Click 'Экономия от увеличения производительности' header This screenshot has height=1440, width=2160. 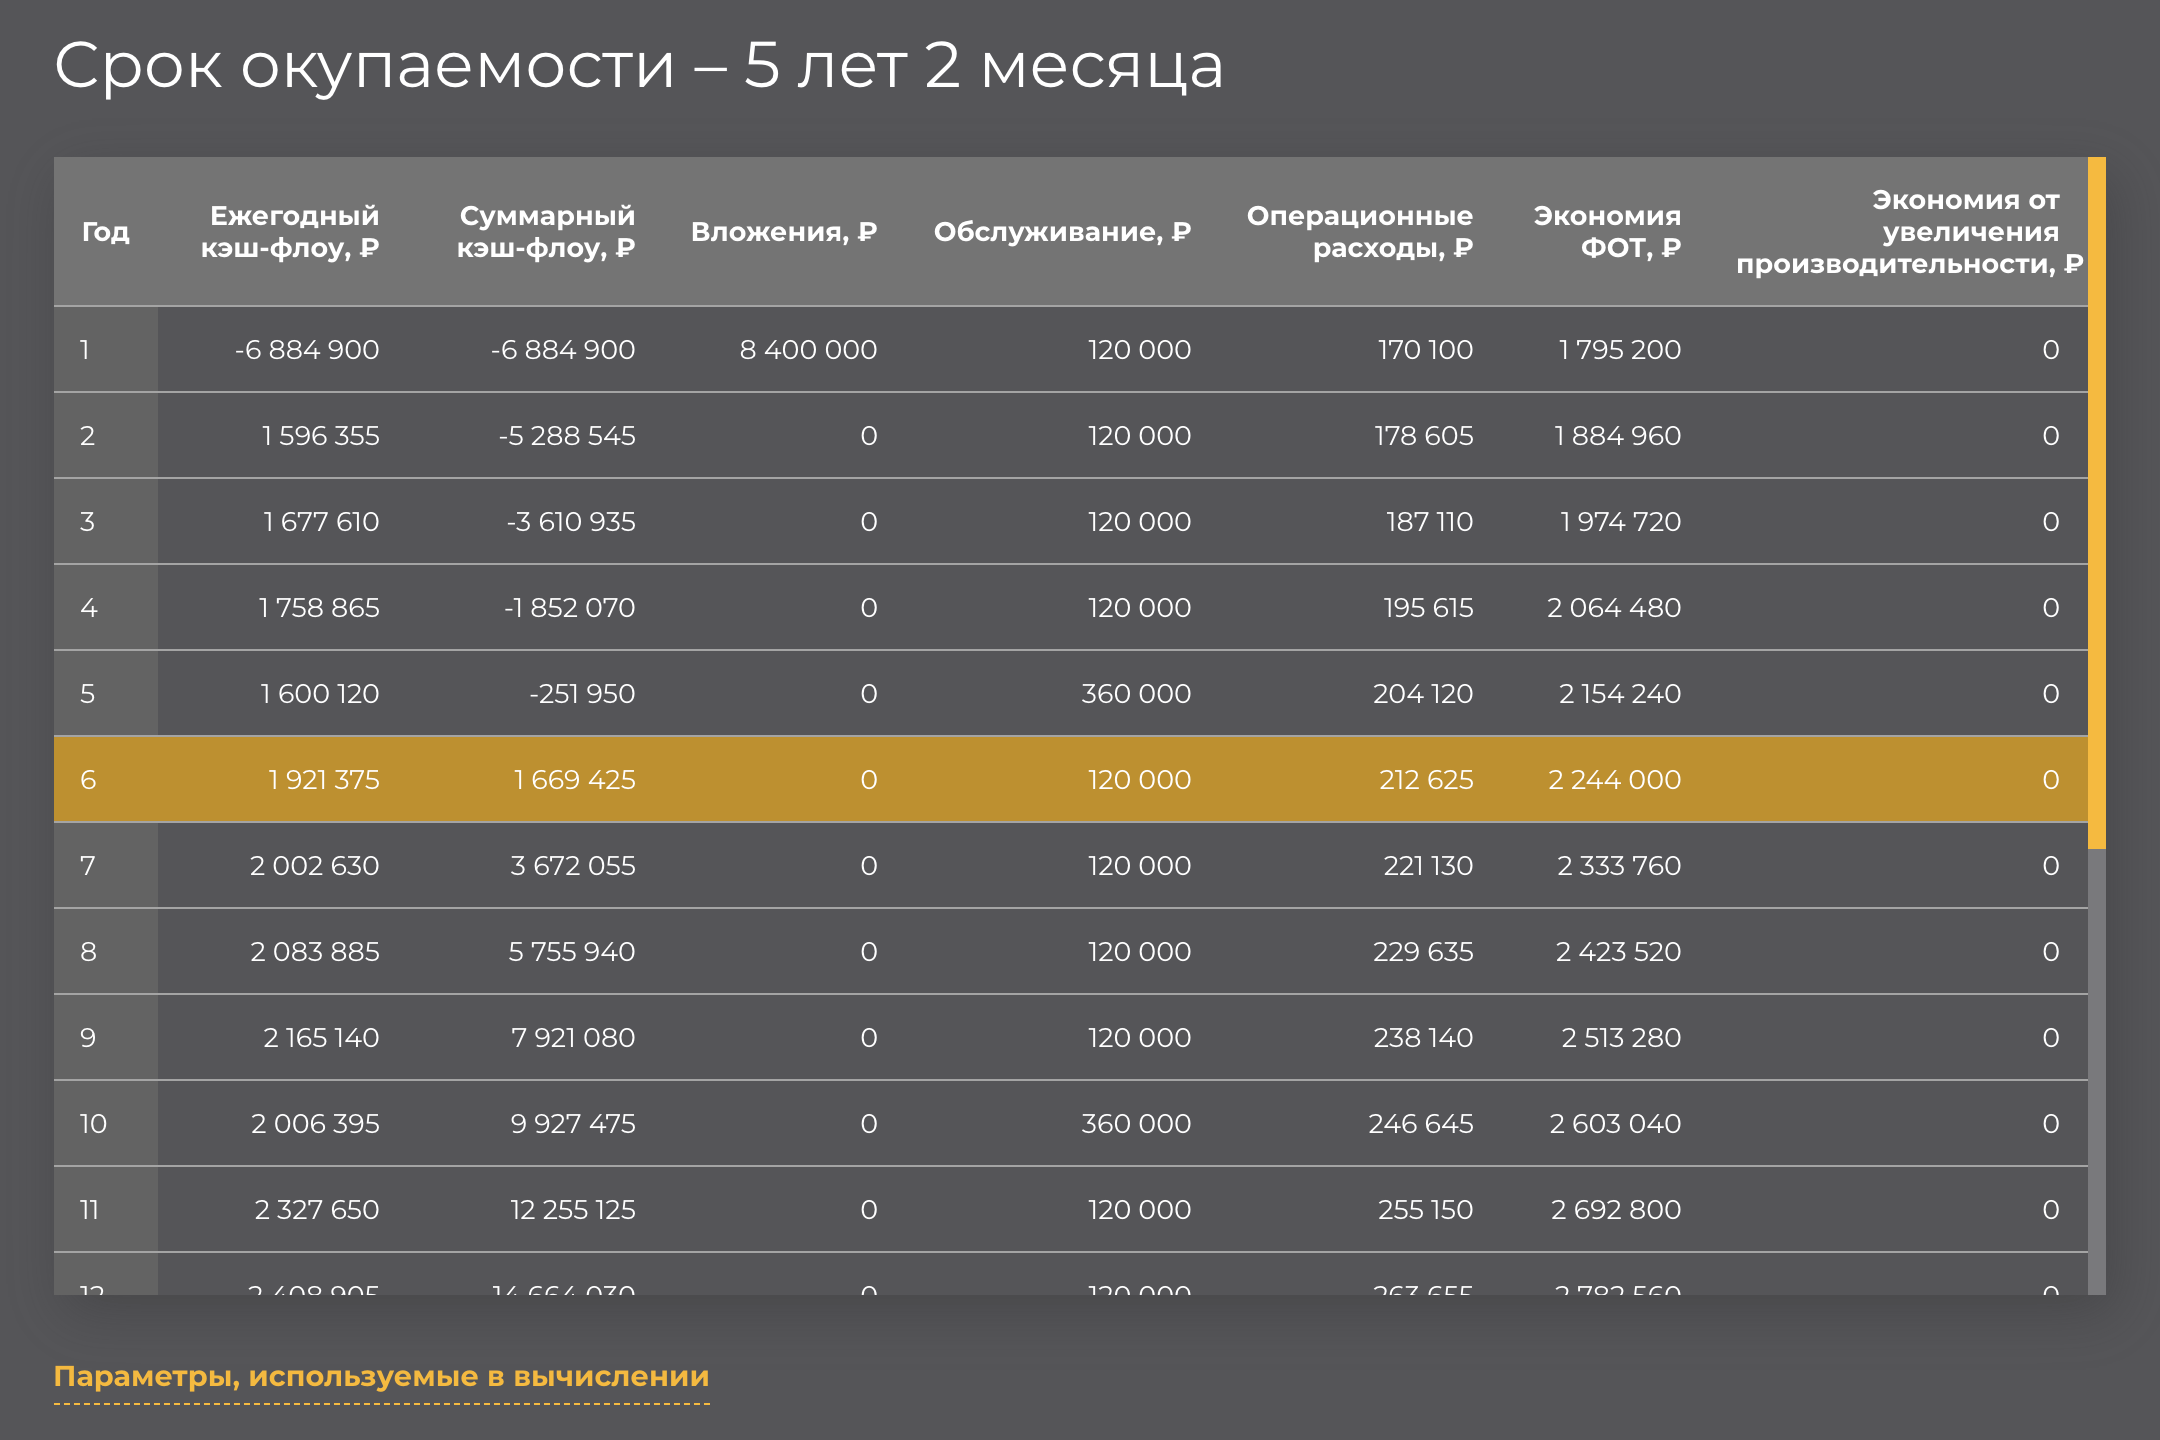pos(1908,232)
